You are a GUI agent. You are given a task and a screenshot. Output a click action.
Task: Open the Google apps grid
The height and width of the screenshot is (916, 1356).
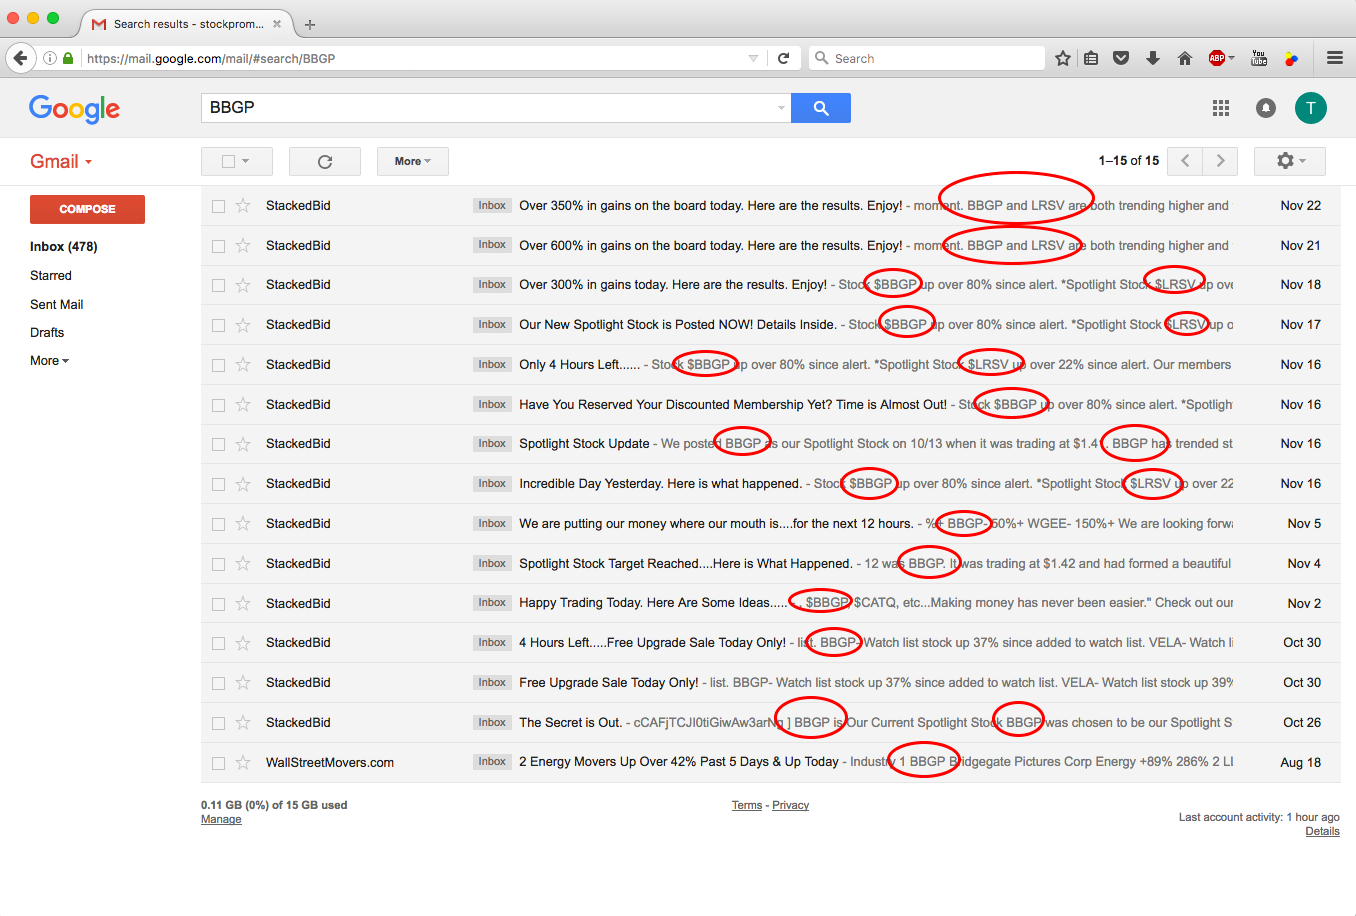1220,108
